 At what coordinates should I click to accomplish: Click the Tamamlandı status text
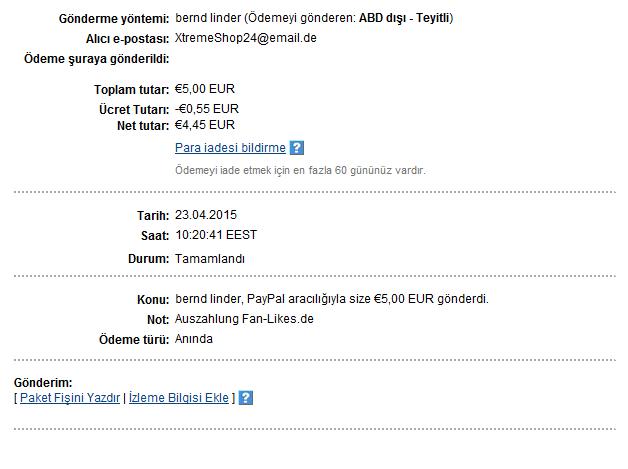coord(209,259)
